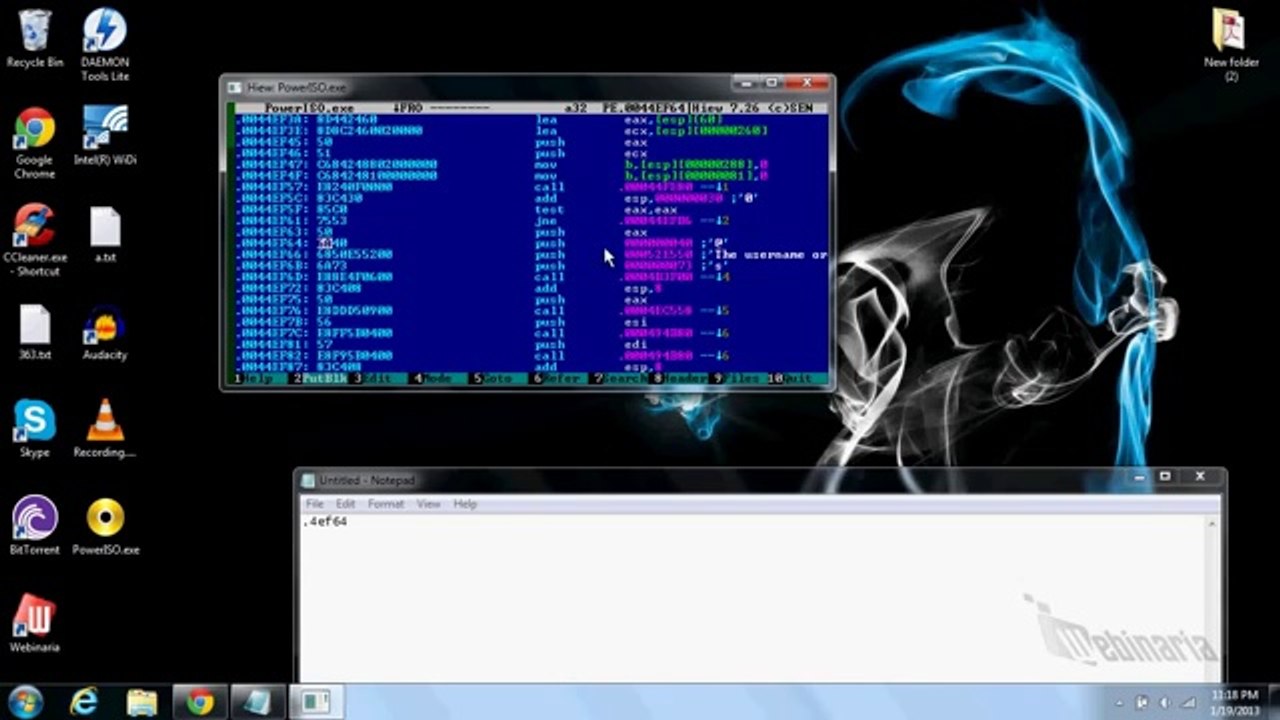The image size is (1280, 720).
Task: Open the taskbar clock showing 11:18 PM
Action: [x=1234, y=702]
